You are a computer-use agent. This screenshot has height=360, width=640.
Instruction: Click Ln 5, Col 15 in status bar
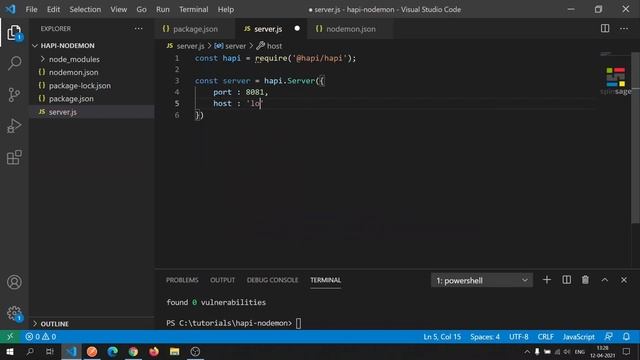(x=442, y=337)
